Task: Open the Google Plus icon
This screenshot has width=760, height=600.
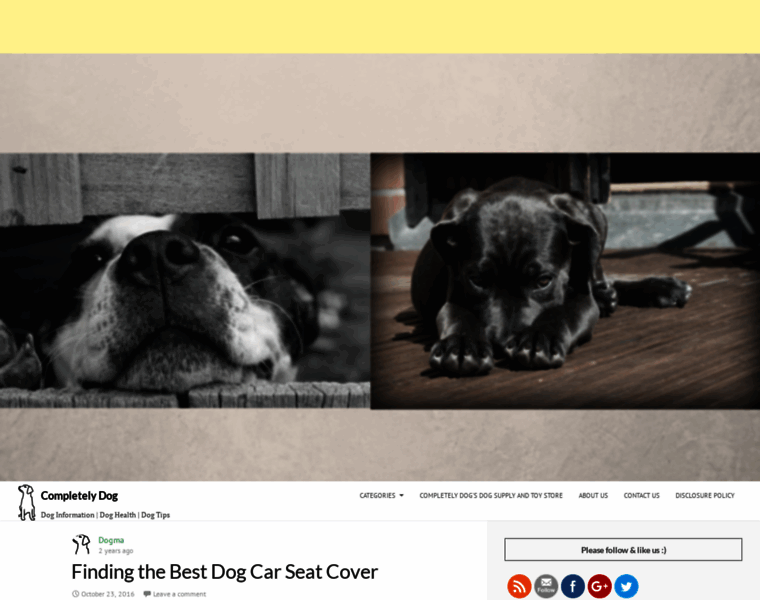Action: (x=599, y=586)
